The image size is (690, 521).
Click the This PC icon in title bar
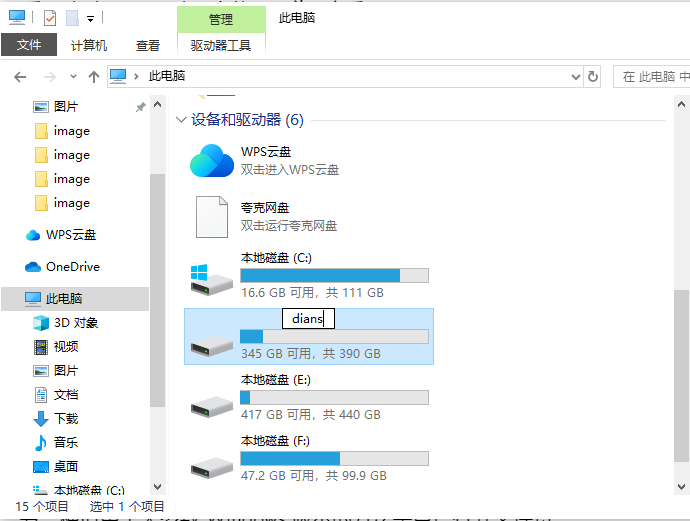17,18
